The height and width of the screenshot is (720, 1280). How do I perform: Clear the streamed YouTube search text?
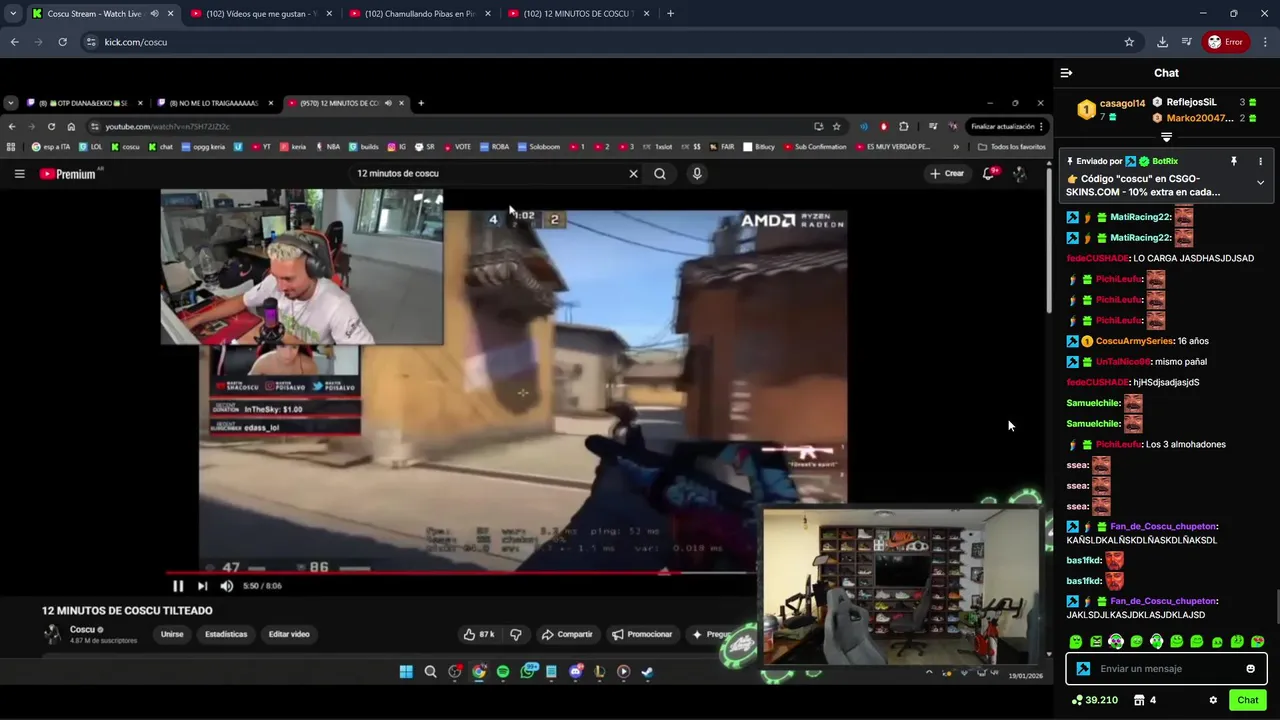[633, 174]
